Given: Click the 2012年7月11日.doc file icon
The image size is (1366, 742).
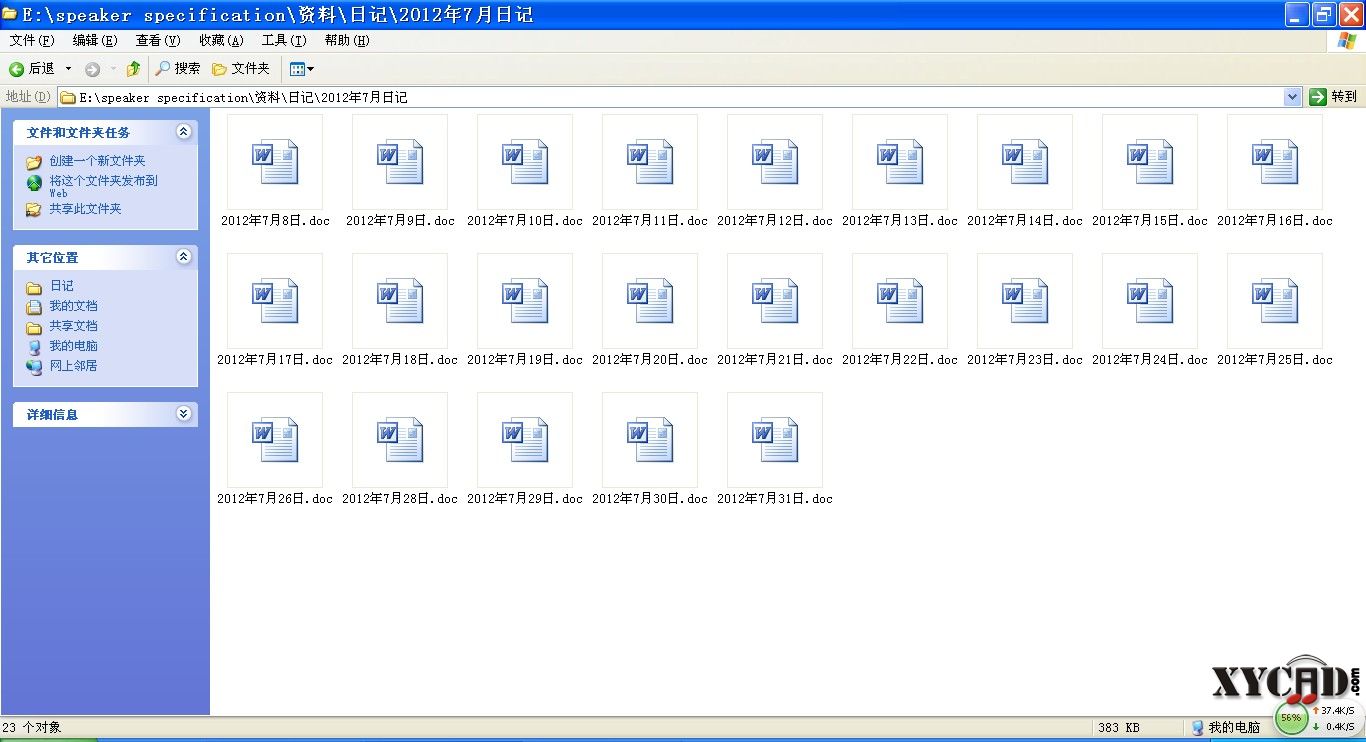Looking at the screenshot, I should click(x=650, y=162).
